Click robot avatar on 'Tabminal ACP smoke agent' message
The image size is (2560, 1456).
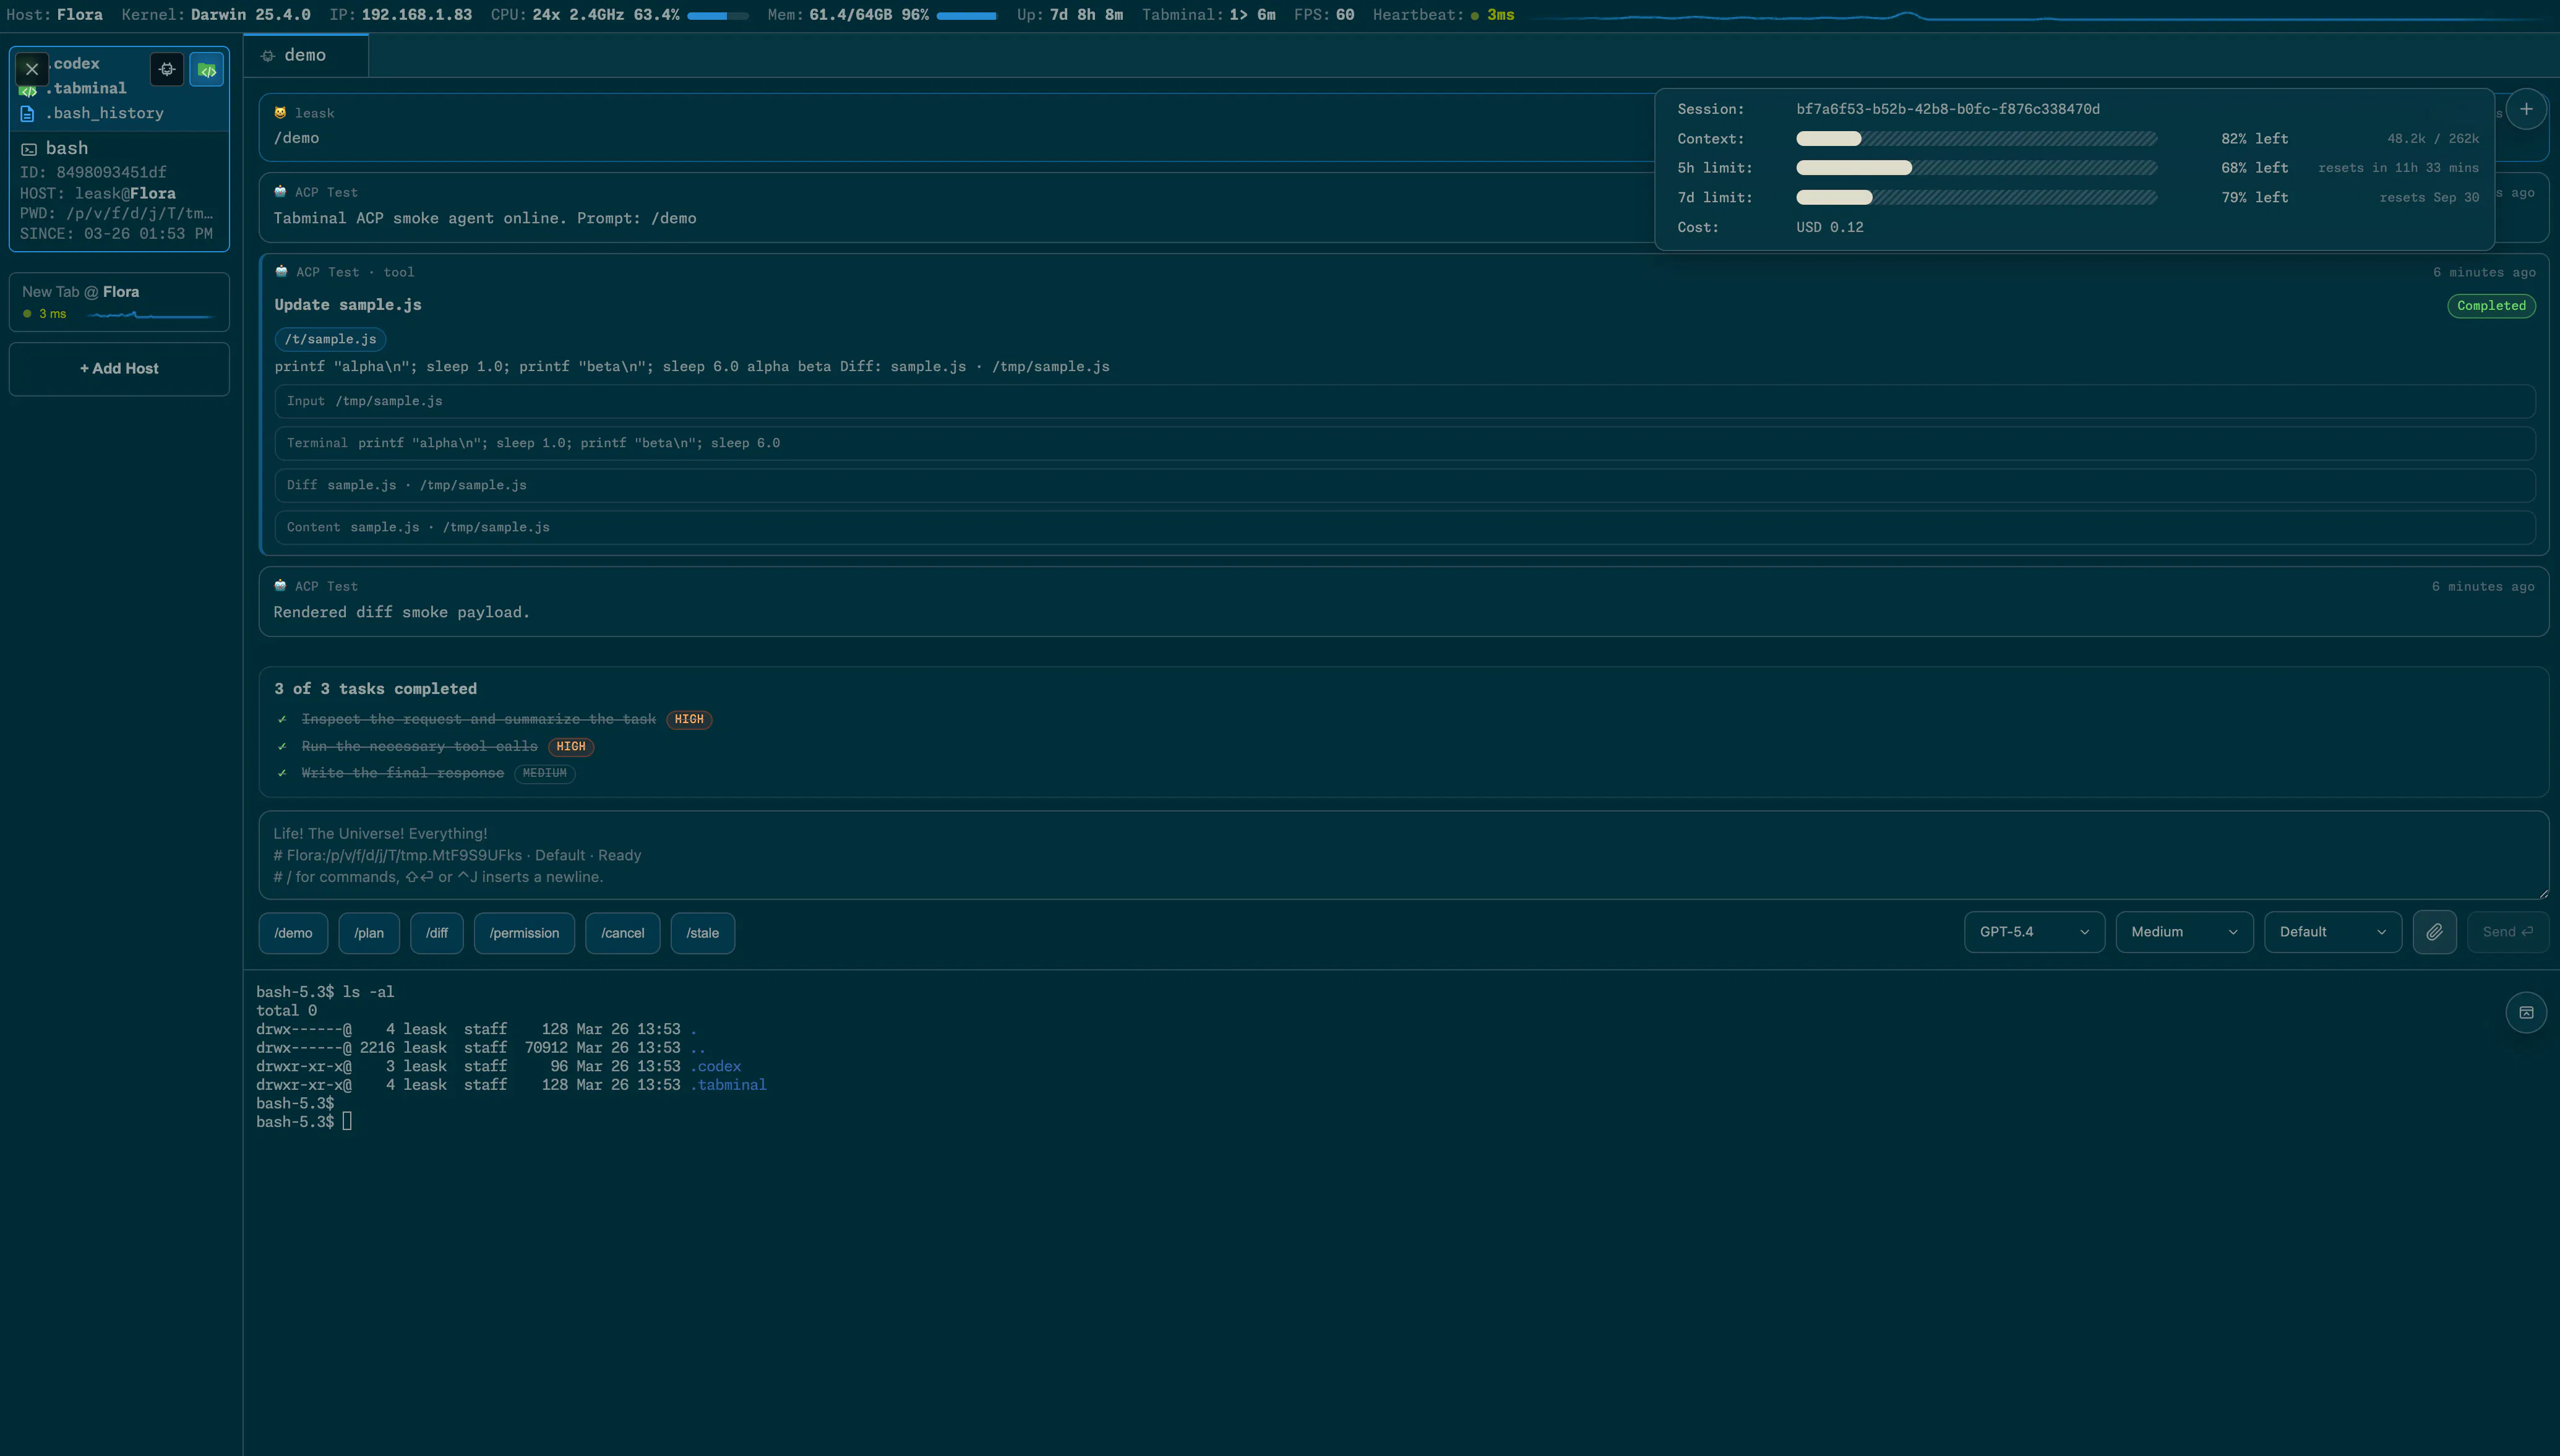[x=280, y=192]
